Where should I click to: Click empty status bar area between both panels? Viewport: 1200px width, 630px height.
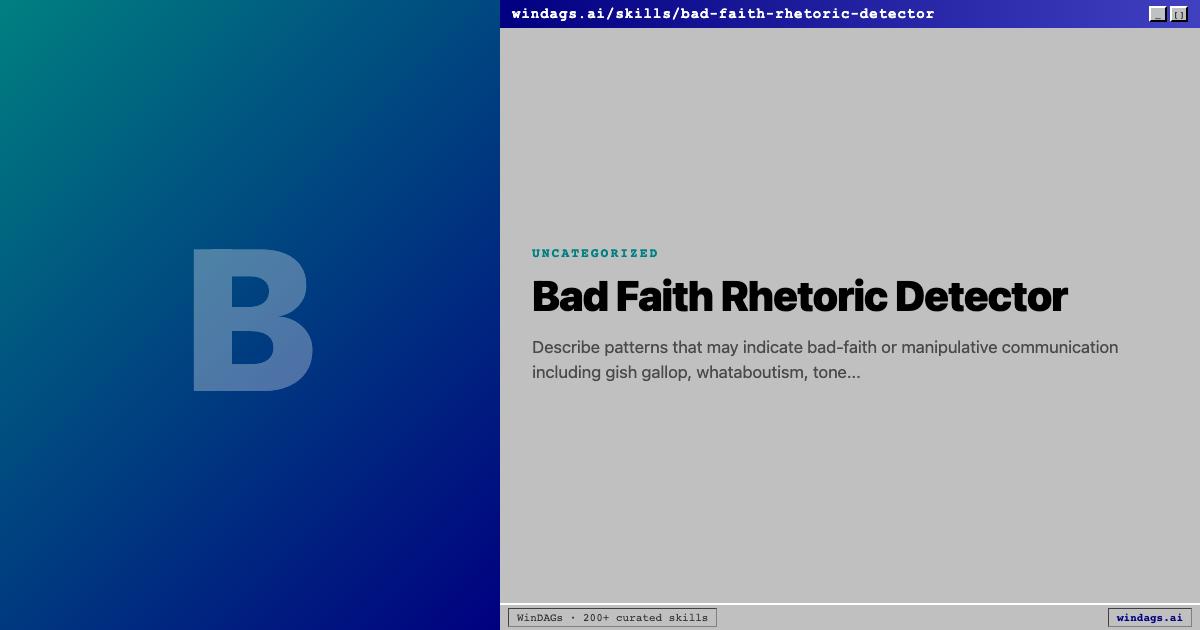click(x=910, y=618)
